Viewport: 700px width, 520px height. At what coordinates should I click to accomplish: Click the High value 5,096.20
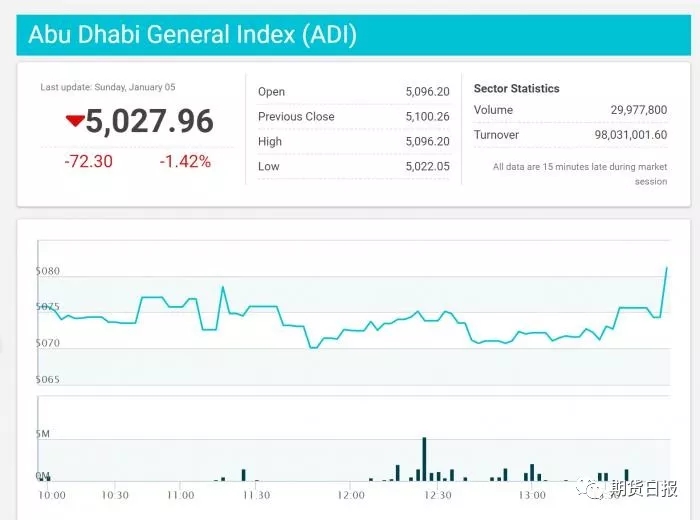[x=427, y=142]
